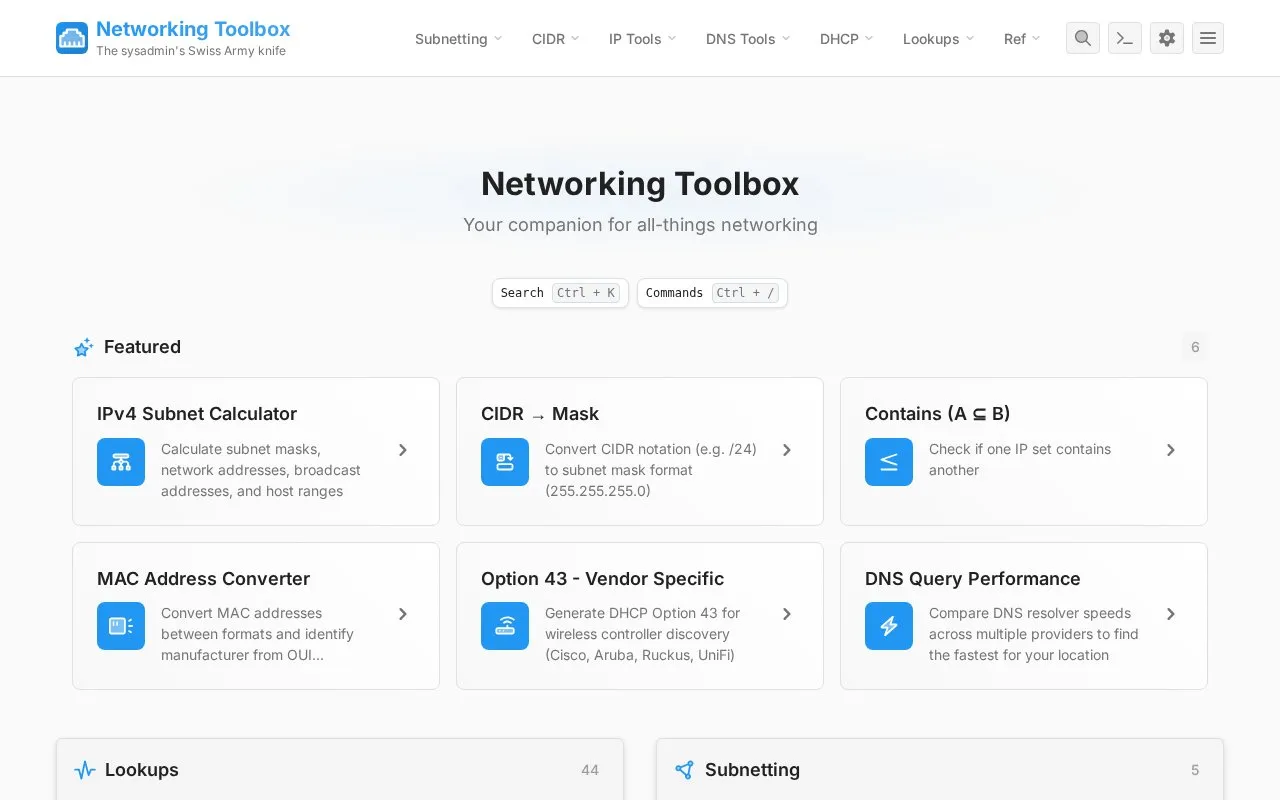The width and height of the screenshot is (1280, 800).
Task: Click the MAC Address Converter card icon
Action: click(121, 626)
